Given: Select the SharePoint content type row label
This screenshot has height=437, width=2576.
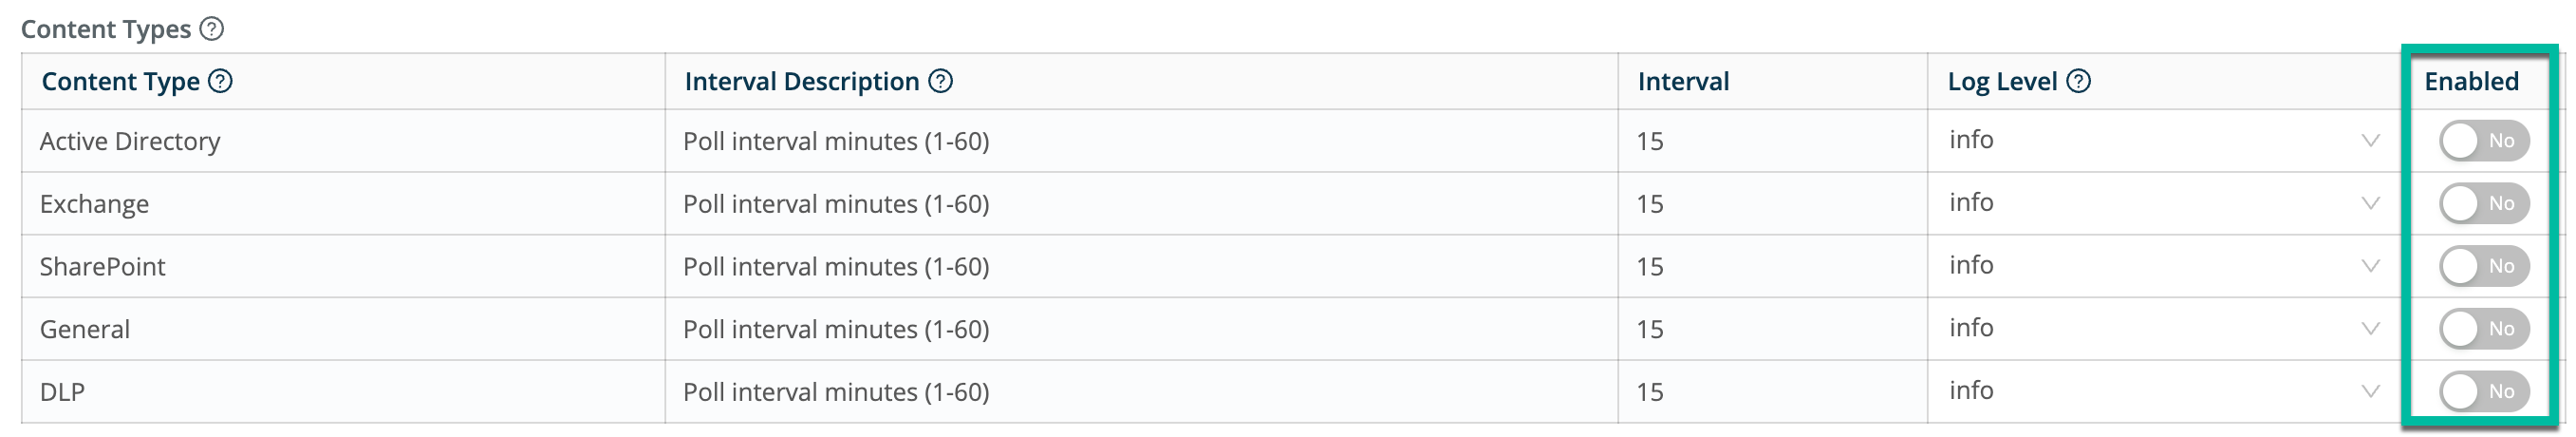Looking at the screenshot, I should (102, 267).
